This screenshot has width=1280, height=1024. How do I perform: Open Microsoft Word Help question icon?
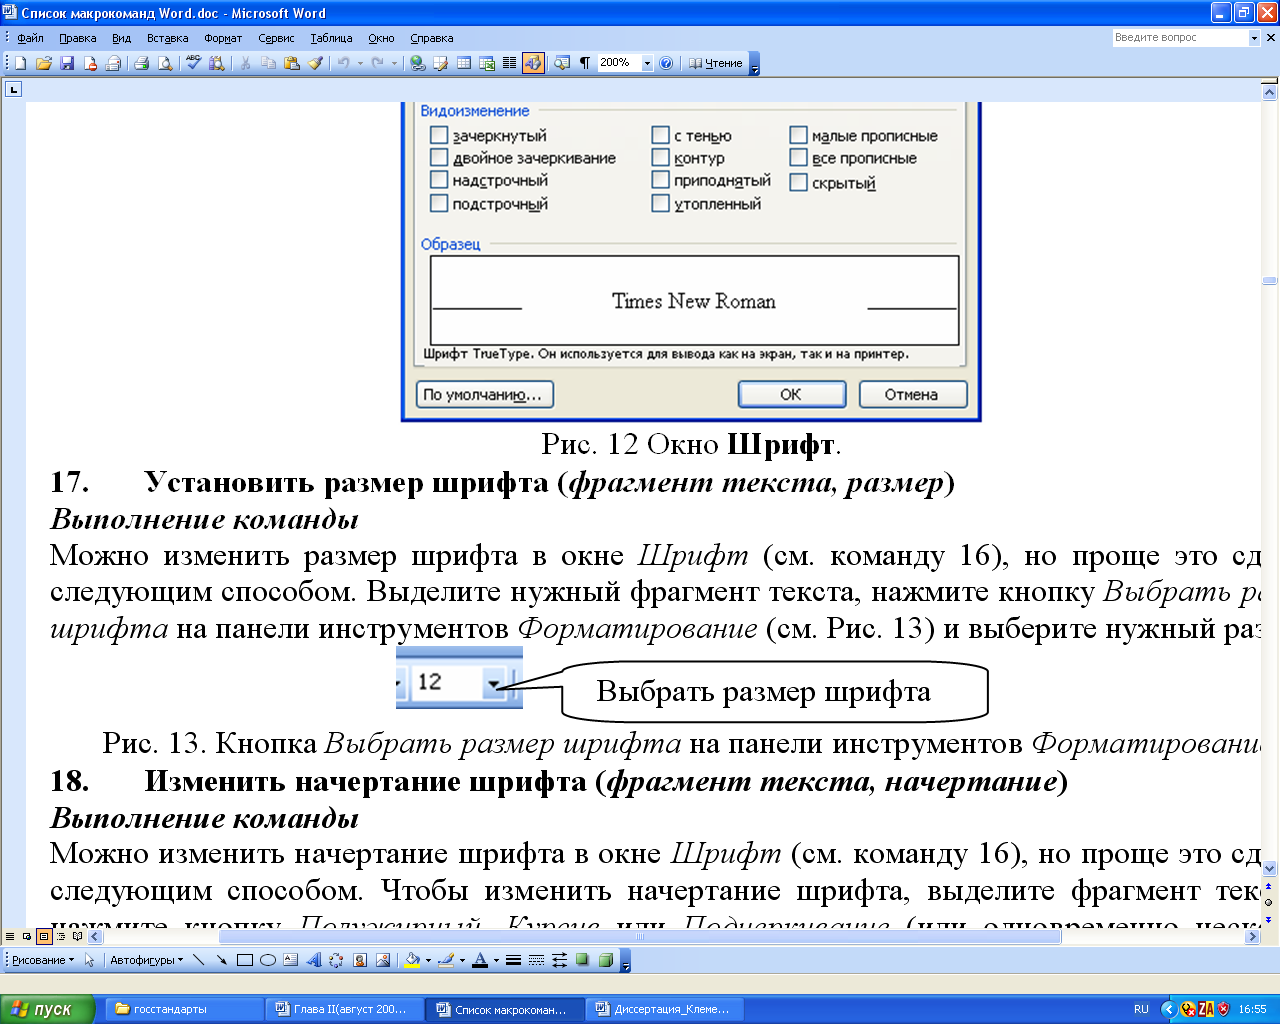666,63
